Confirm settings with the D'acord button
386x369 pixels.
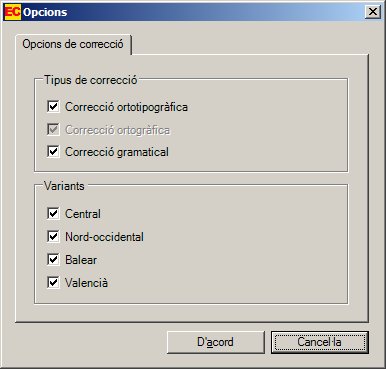(216, 342)
